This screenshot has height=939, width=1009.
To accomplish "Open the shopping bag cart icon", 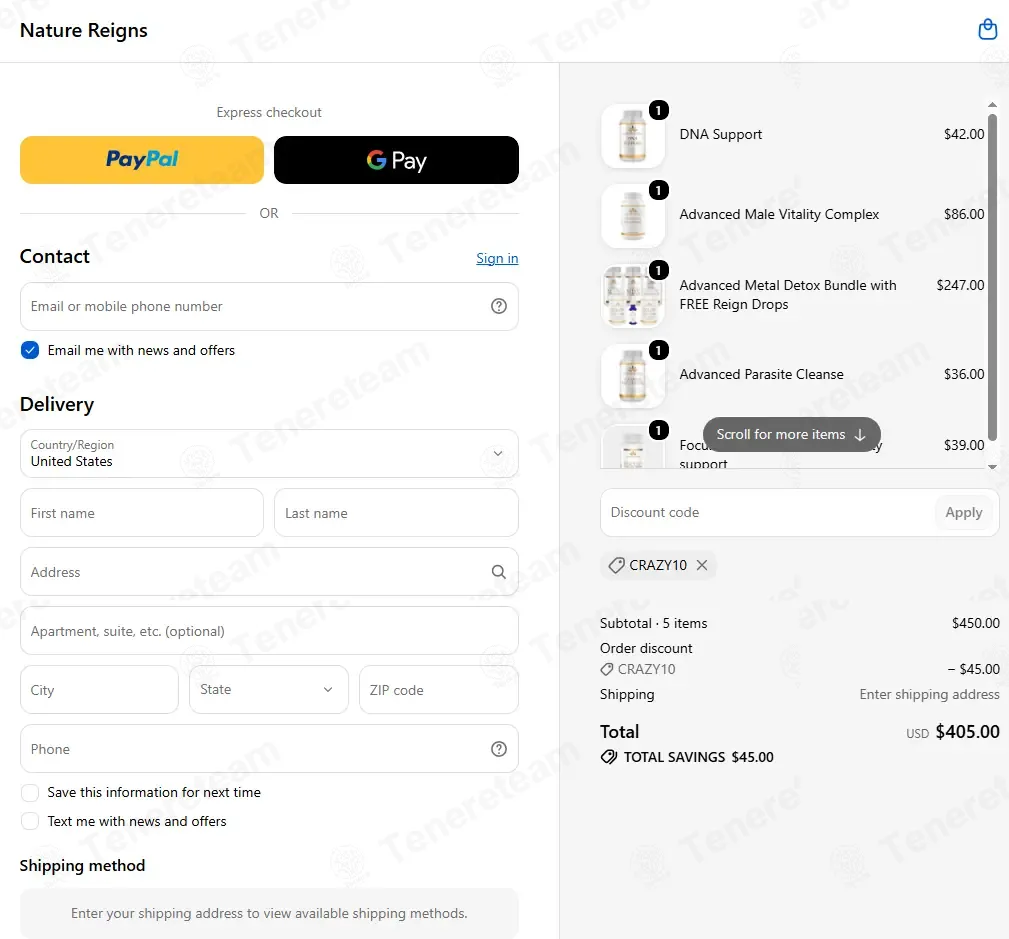I will [x=987, y=30].
